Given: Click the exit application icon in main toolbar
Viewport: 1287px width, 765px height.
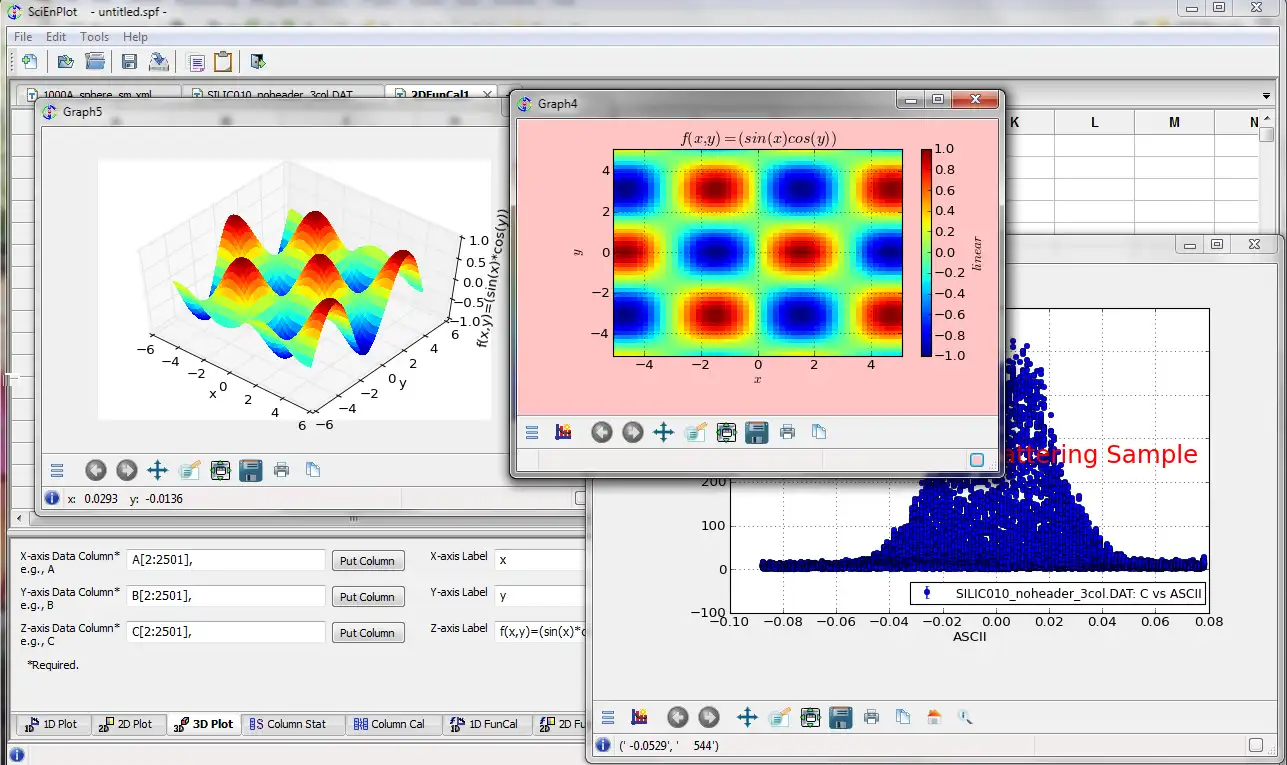Looking at the screenshot, I should pos(257,62).
